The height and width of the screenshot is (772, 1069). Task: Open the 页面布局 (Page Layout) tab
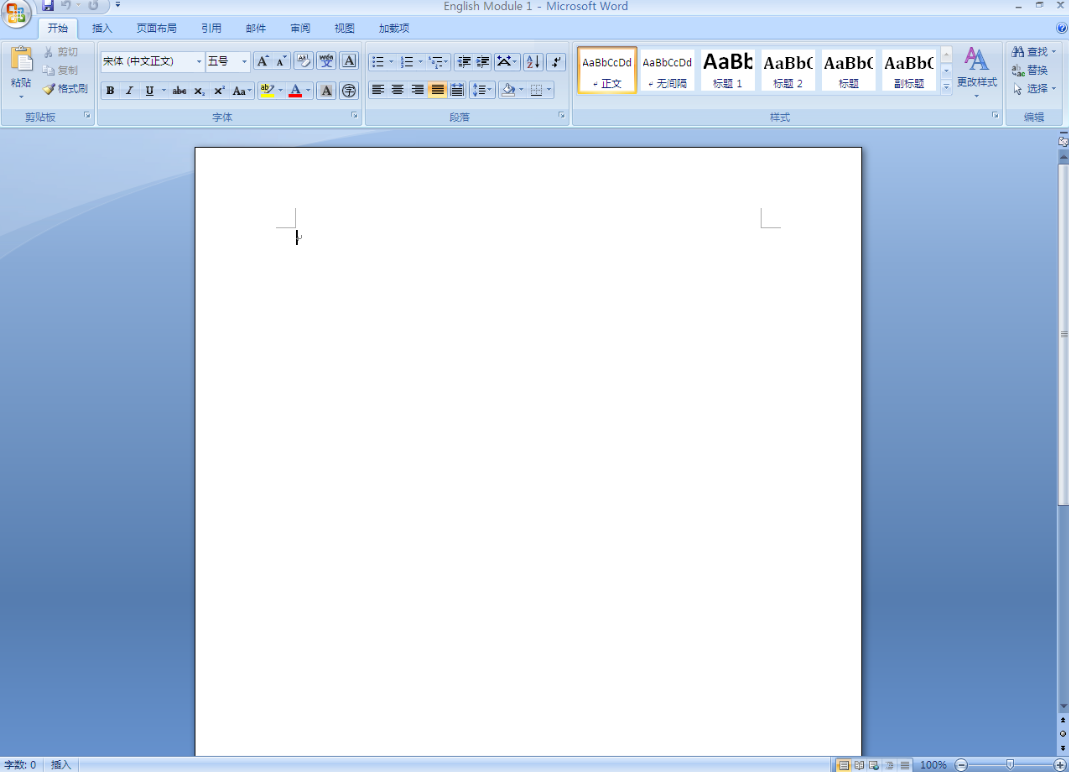[x=156, y=28]
